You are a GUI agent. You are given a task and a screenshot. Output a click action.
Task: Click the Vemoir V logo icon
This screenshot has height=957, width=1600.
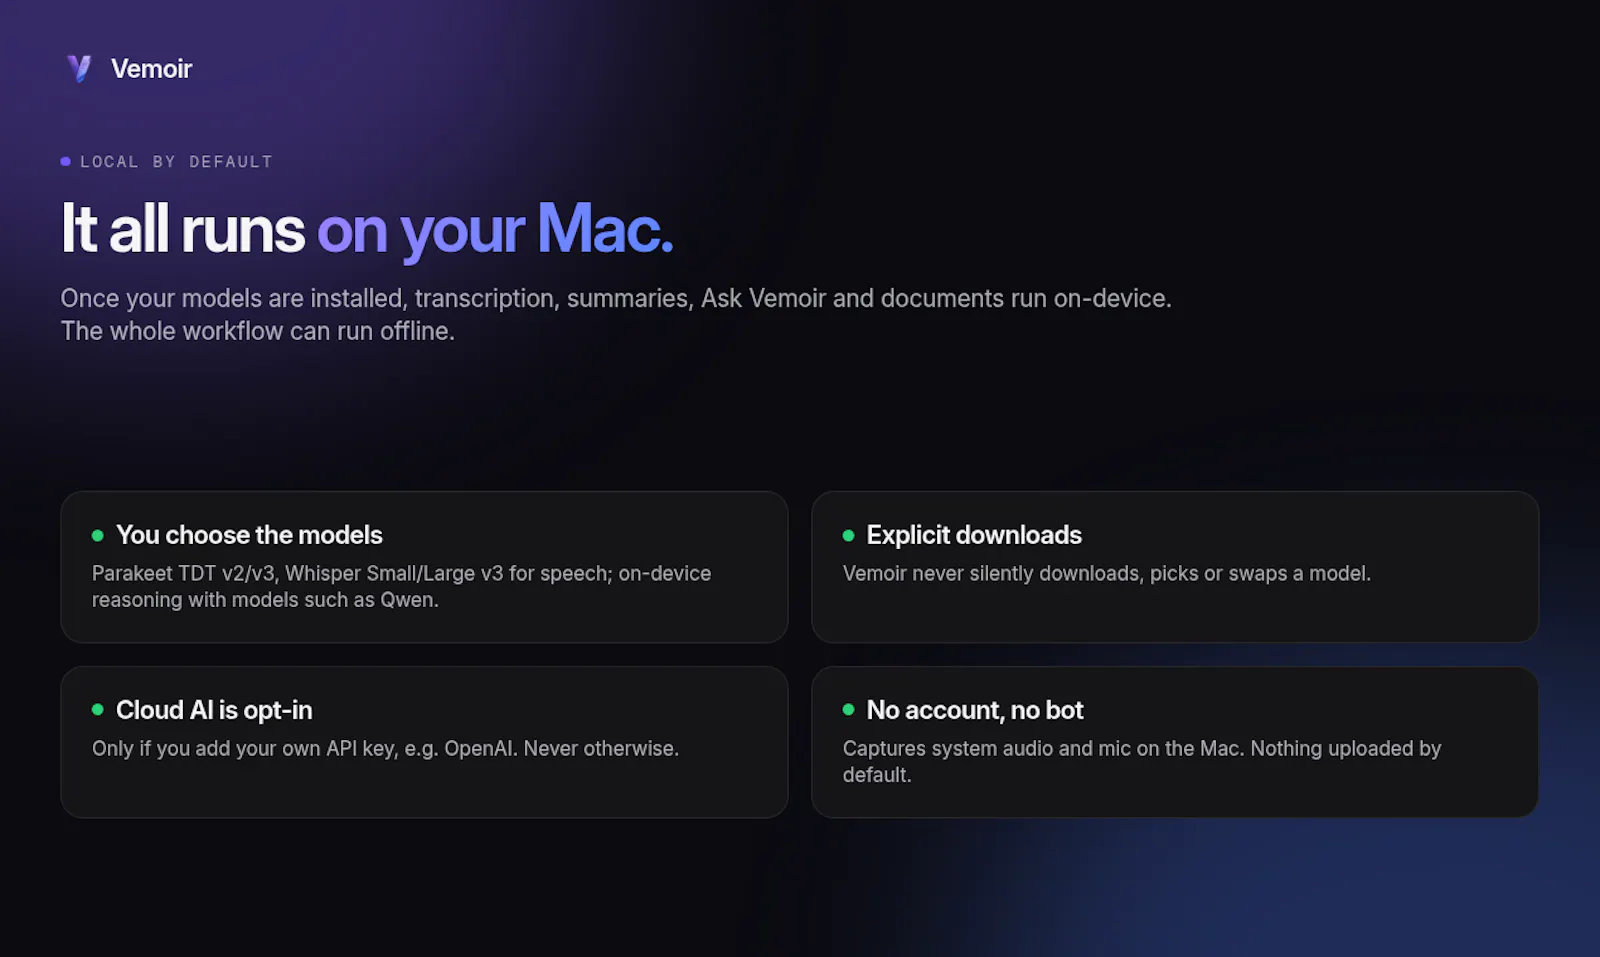(79, 69)
